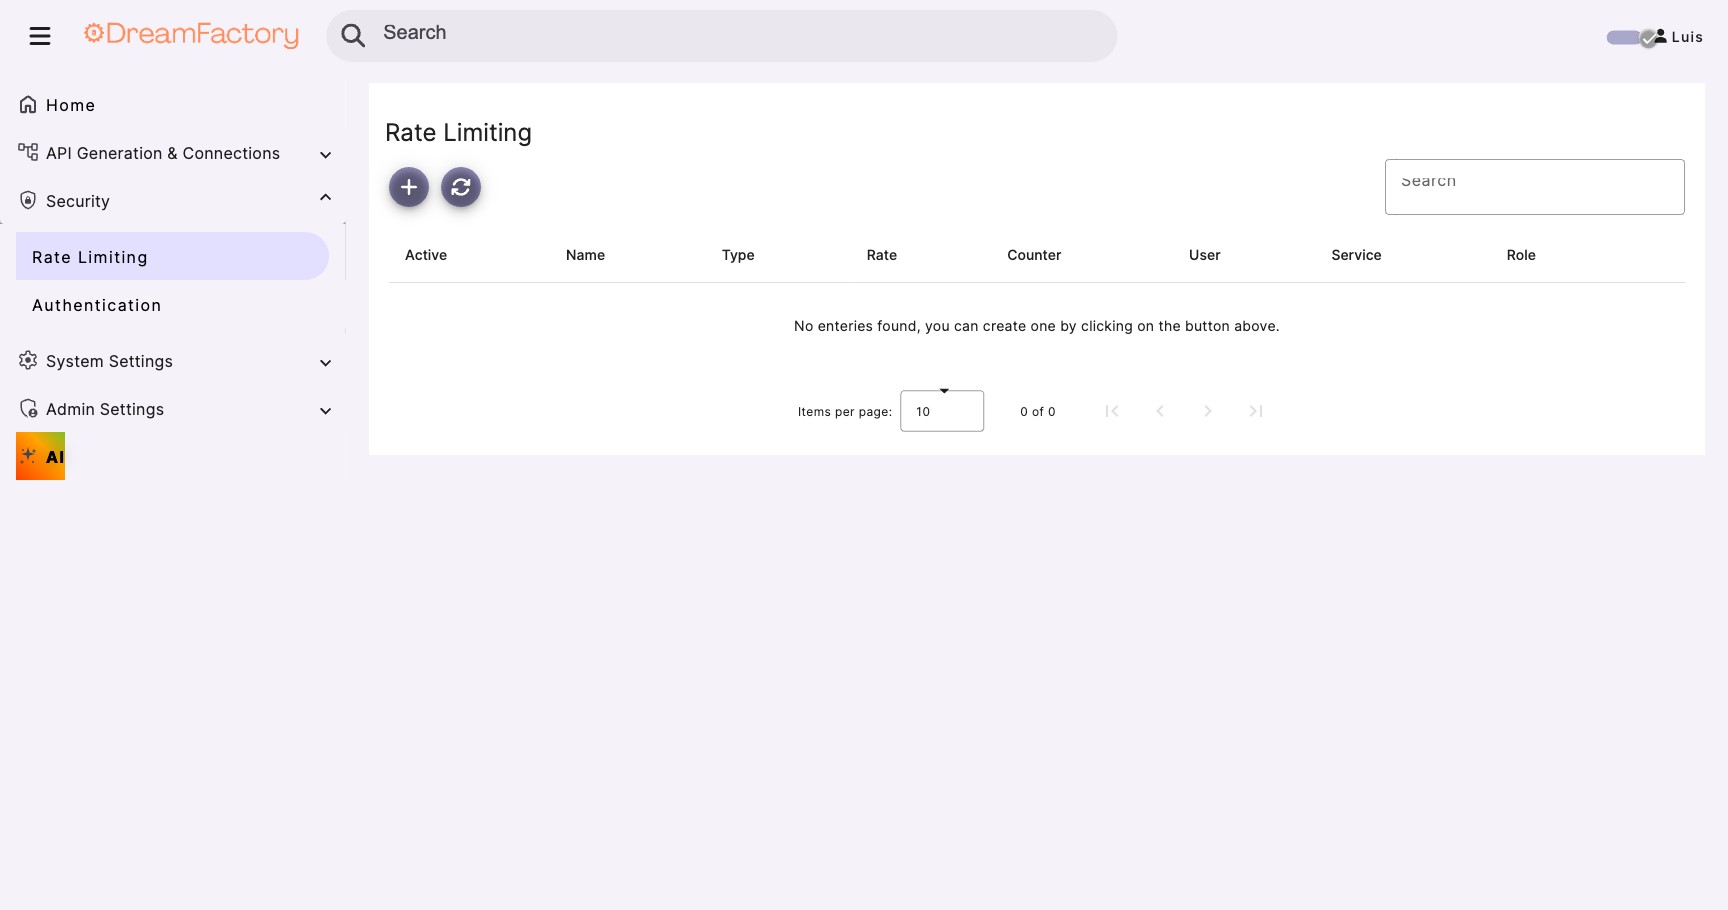The width and height of the screenshot is (1728, 910).
Task: Click the Security shield icon in sidebar
Action: pyautogui.click(x=27, y=199)
